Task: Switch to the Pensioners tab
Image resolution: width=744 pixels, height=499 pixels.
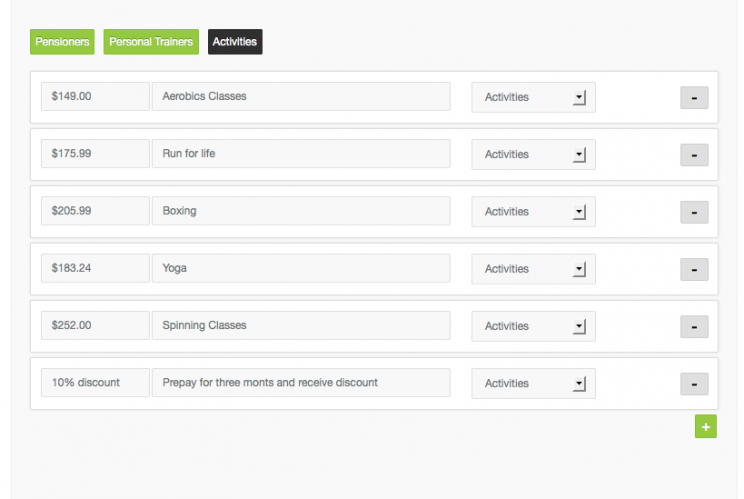Action: (62, 42)
